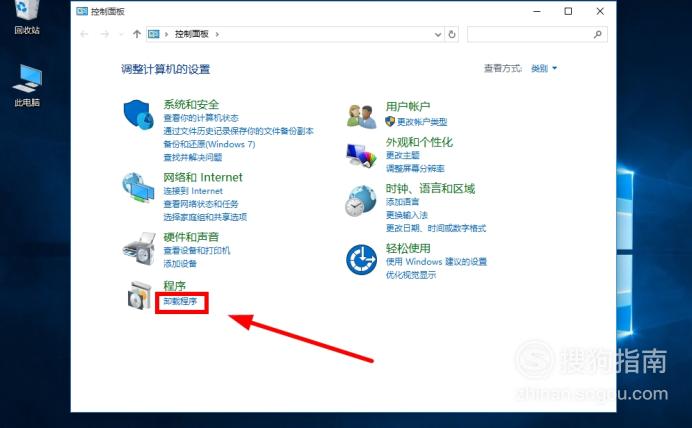Expand chevron before 控制面板 breadcrumb
The height and width of the screenshot is (428, 692).
tap(166, 34)
